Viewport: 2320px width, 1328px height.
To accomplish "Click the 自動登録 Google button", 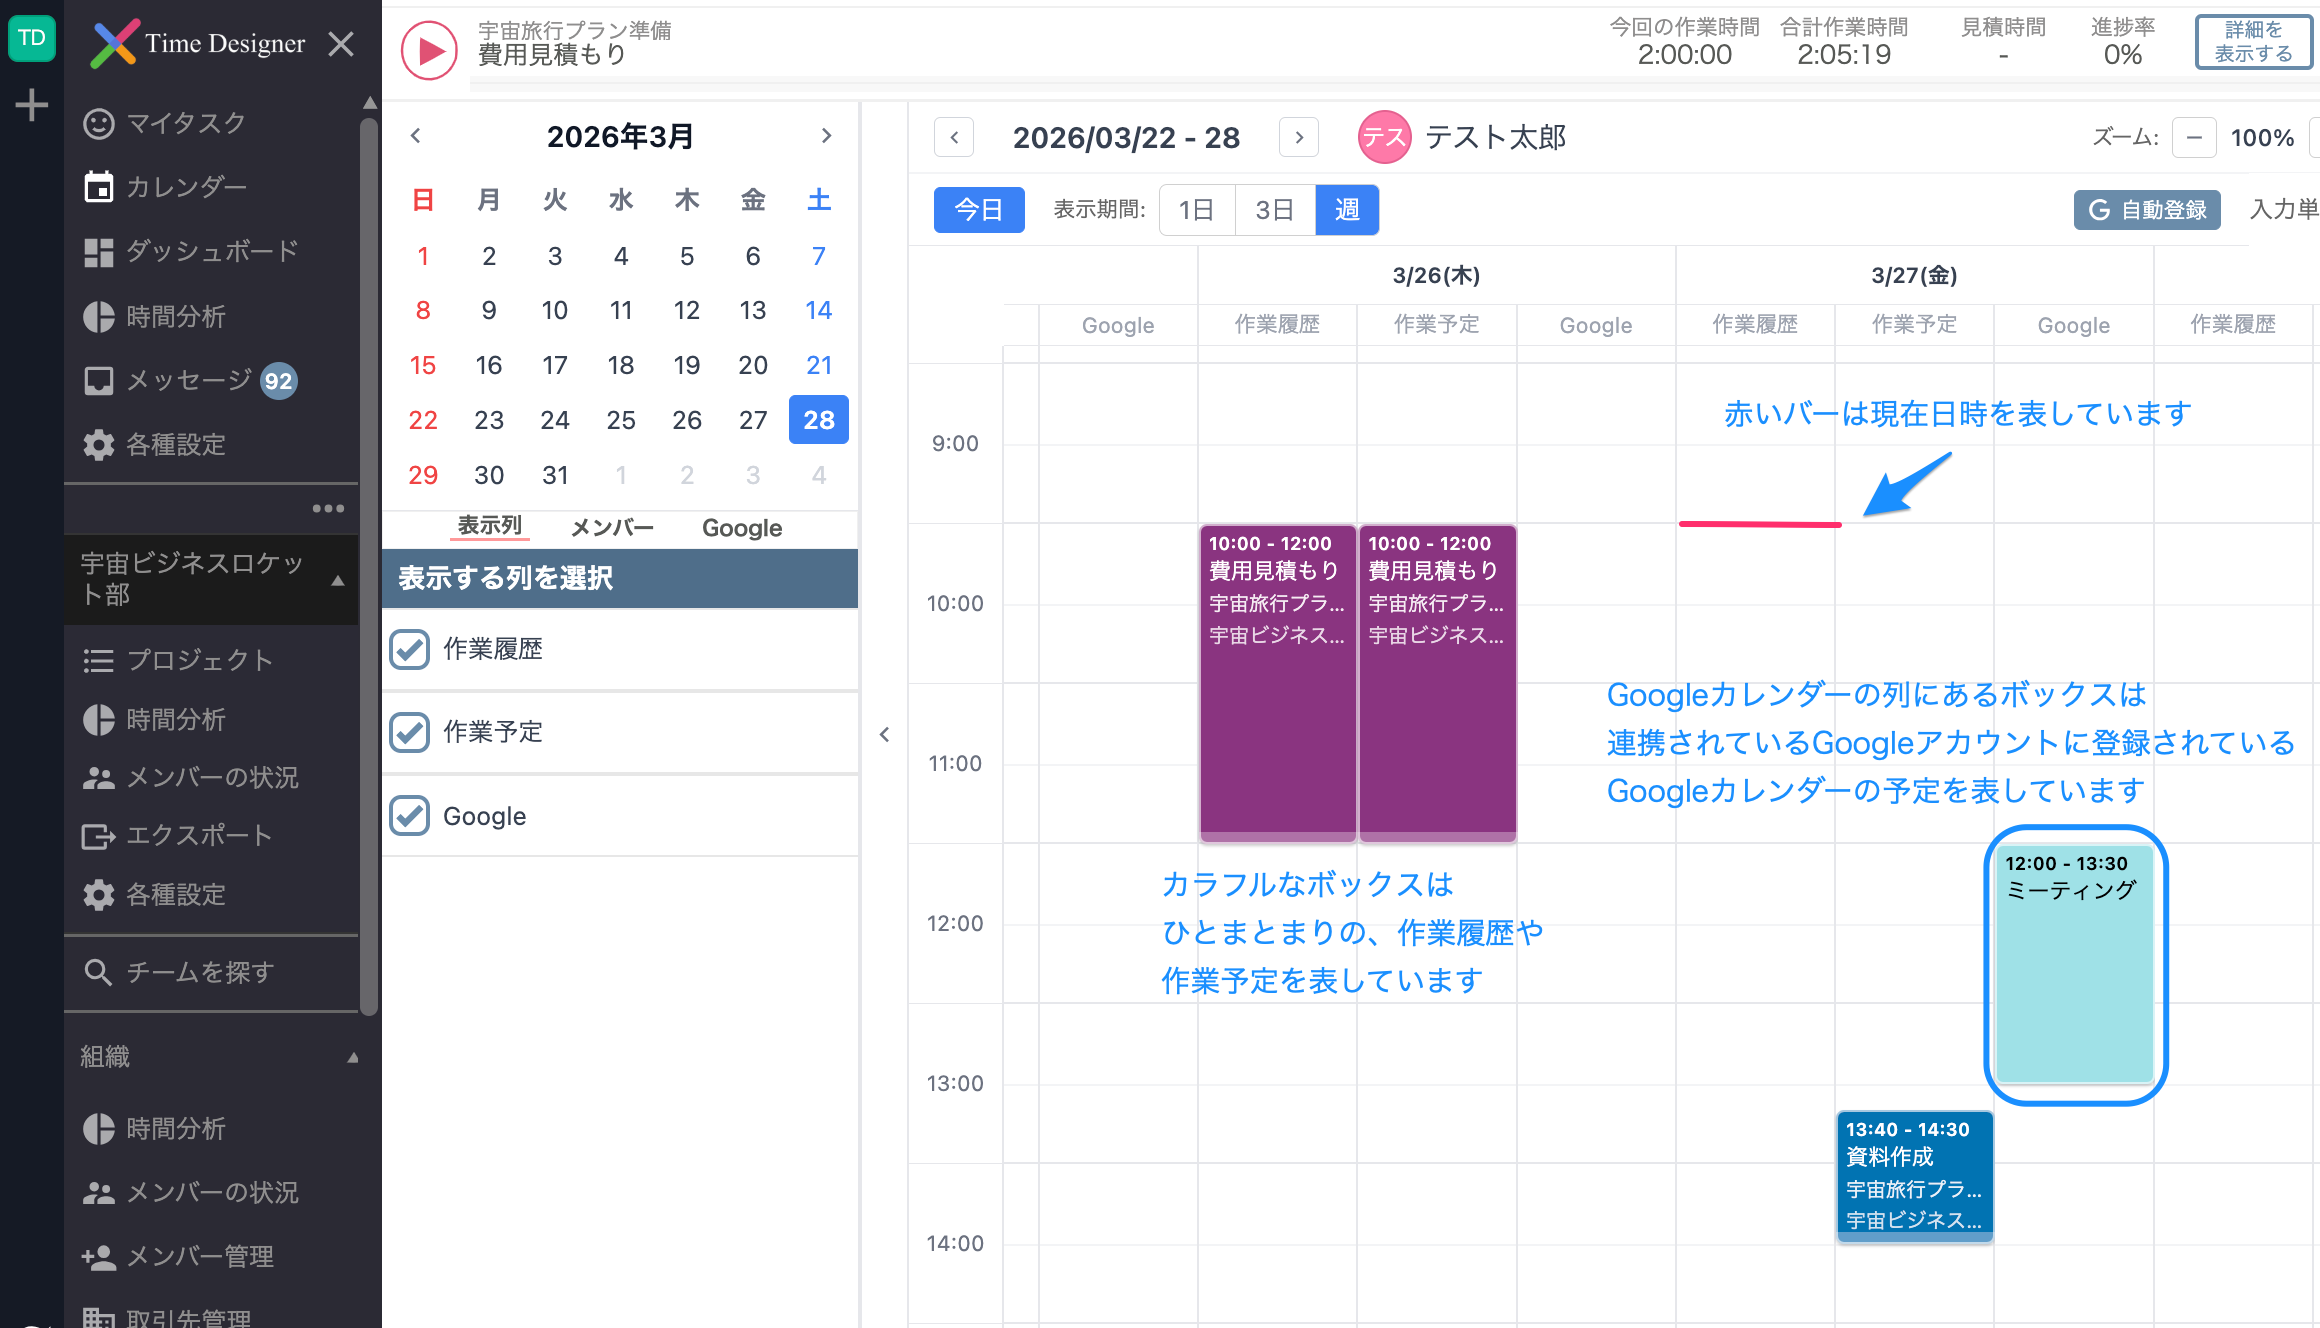I will click(2147, 210).
